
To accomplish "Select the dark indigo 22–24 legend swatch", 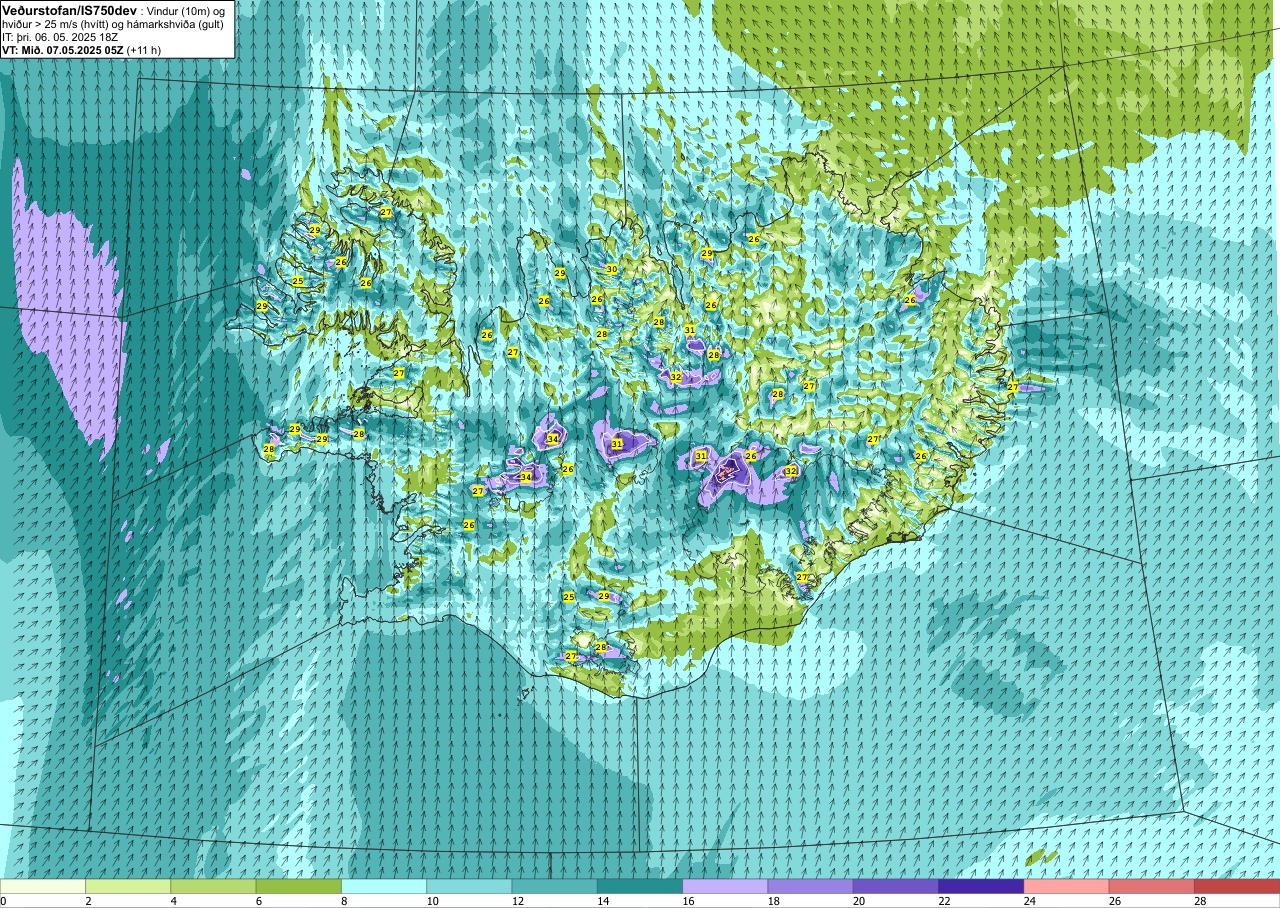I will 981,886.
